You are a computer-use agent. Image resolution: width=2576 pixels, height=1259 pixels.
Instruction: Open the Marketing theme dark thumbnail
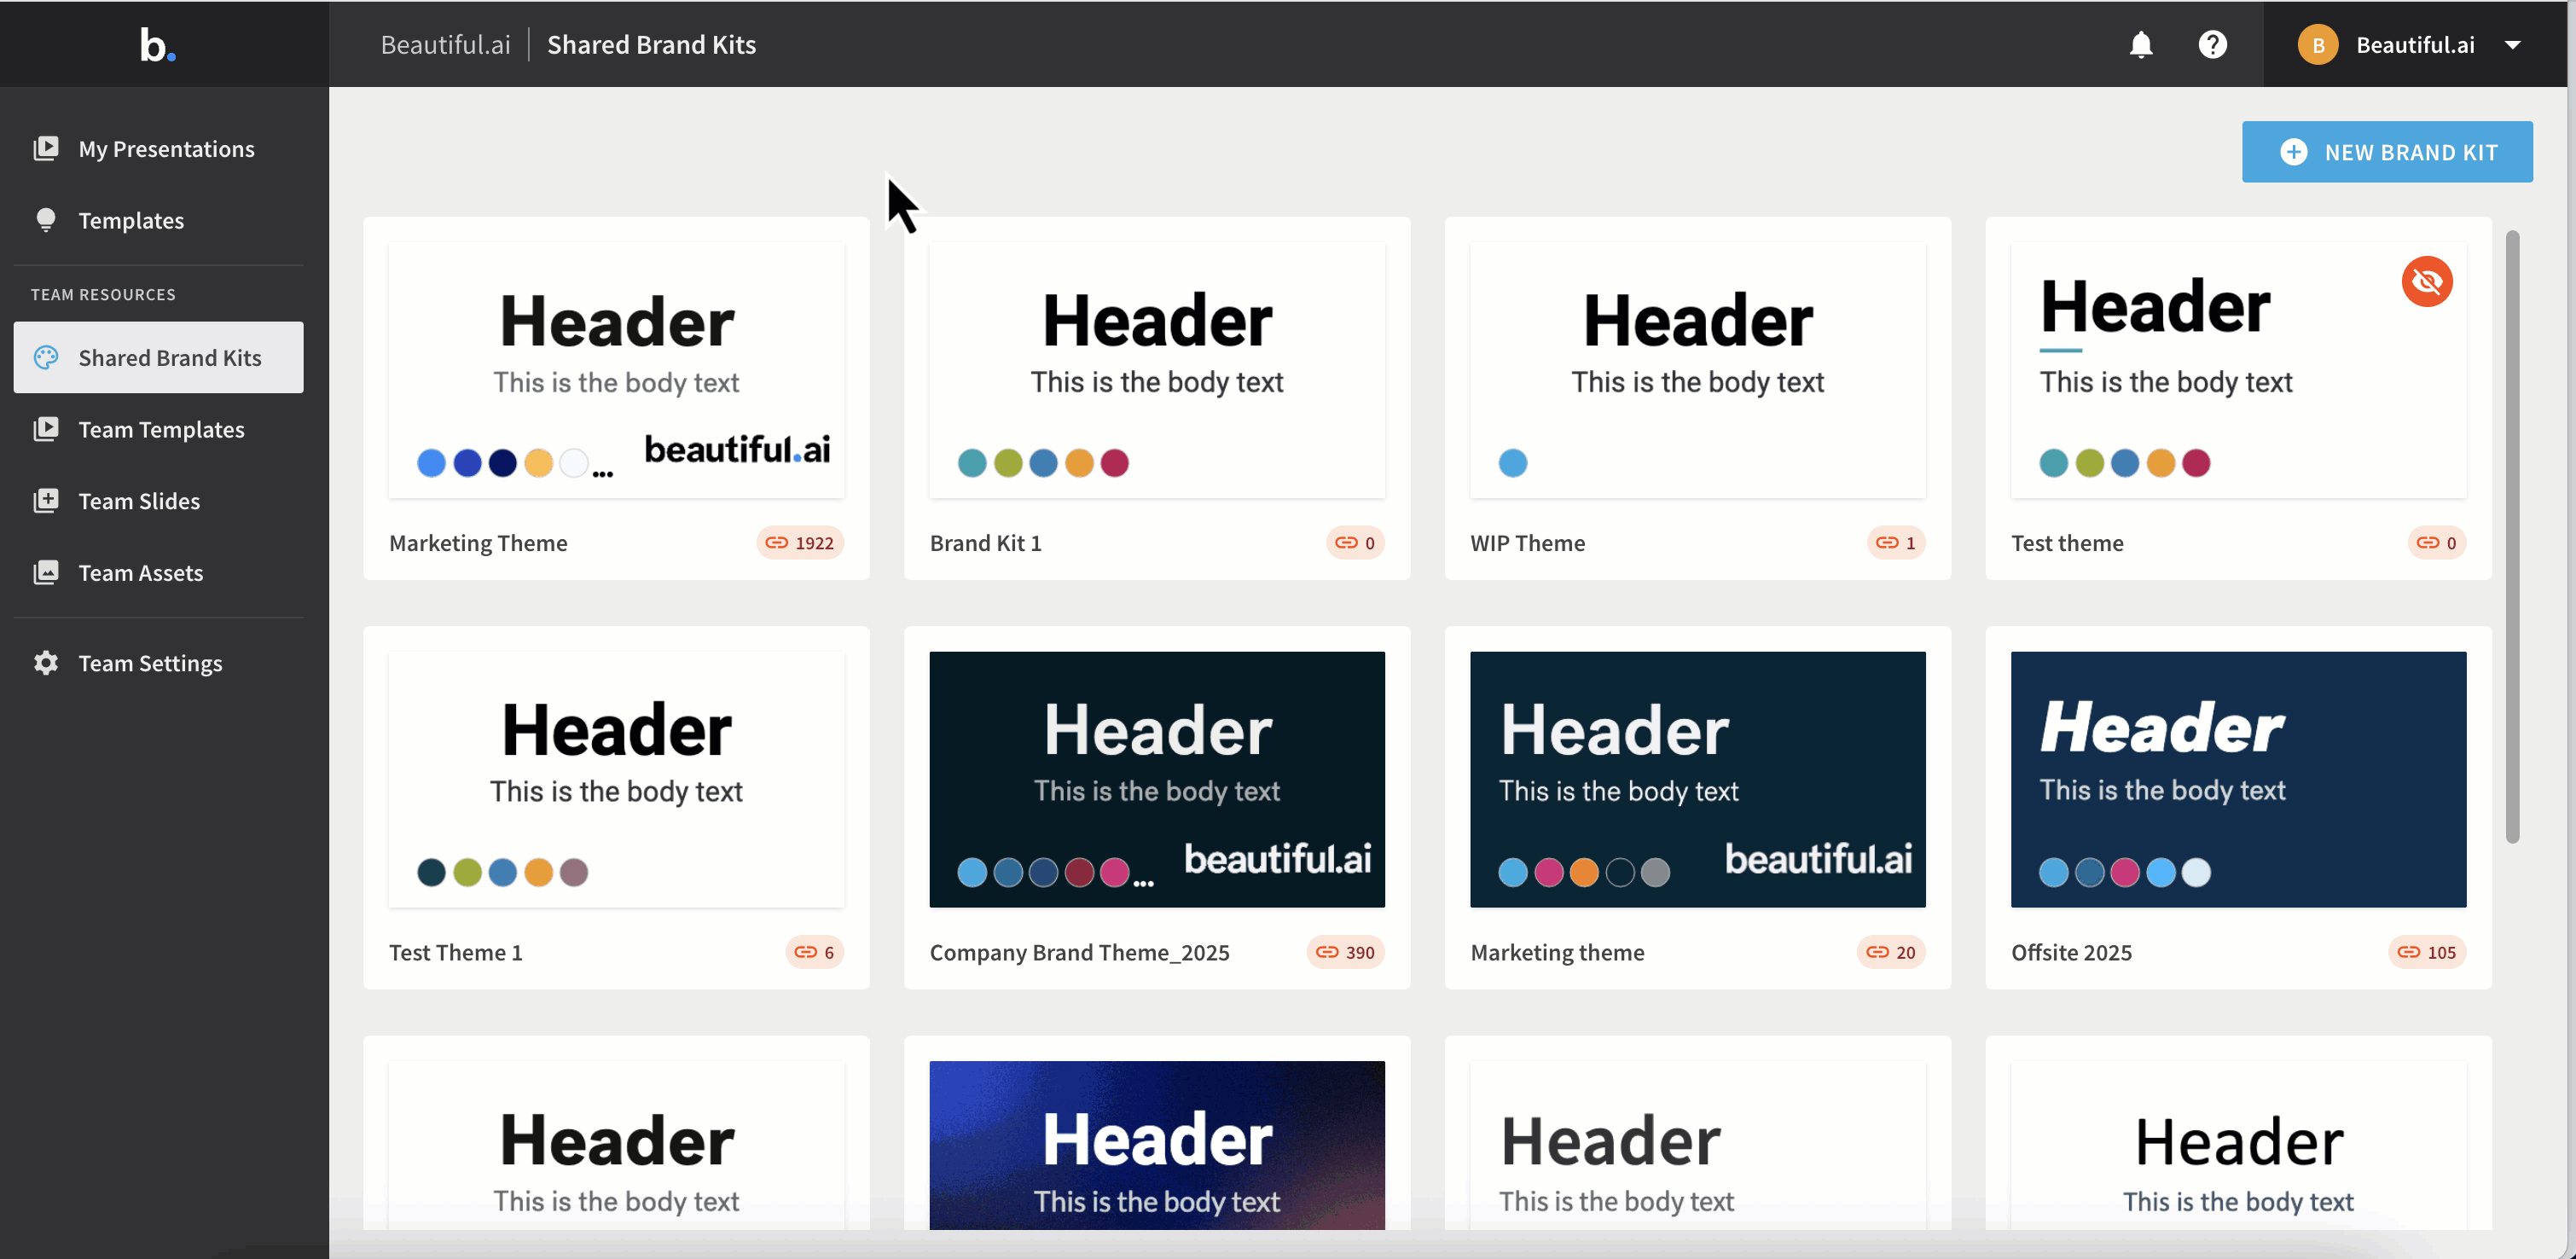click(x=1698, y=780)
